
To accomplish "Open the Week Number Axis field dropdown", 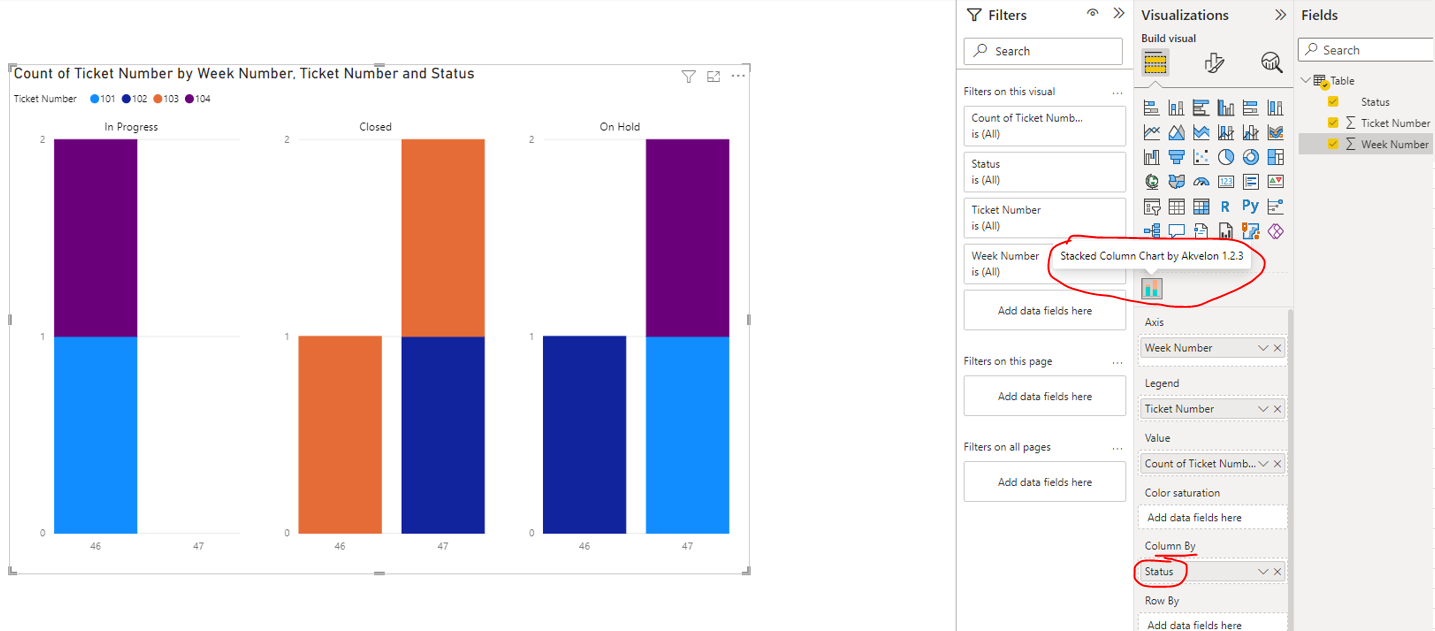I will (1263, 348).
